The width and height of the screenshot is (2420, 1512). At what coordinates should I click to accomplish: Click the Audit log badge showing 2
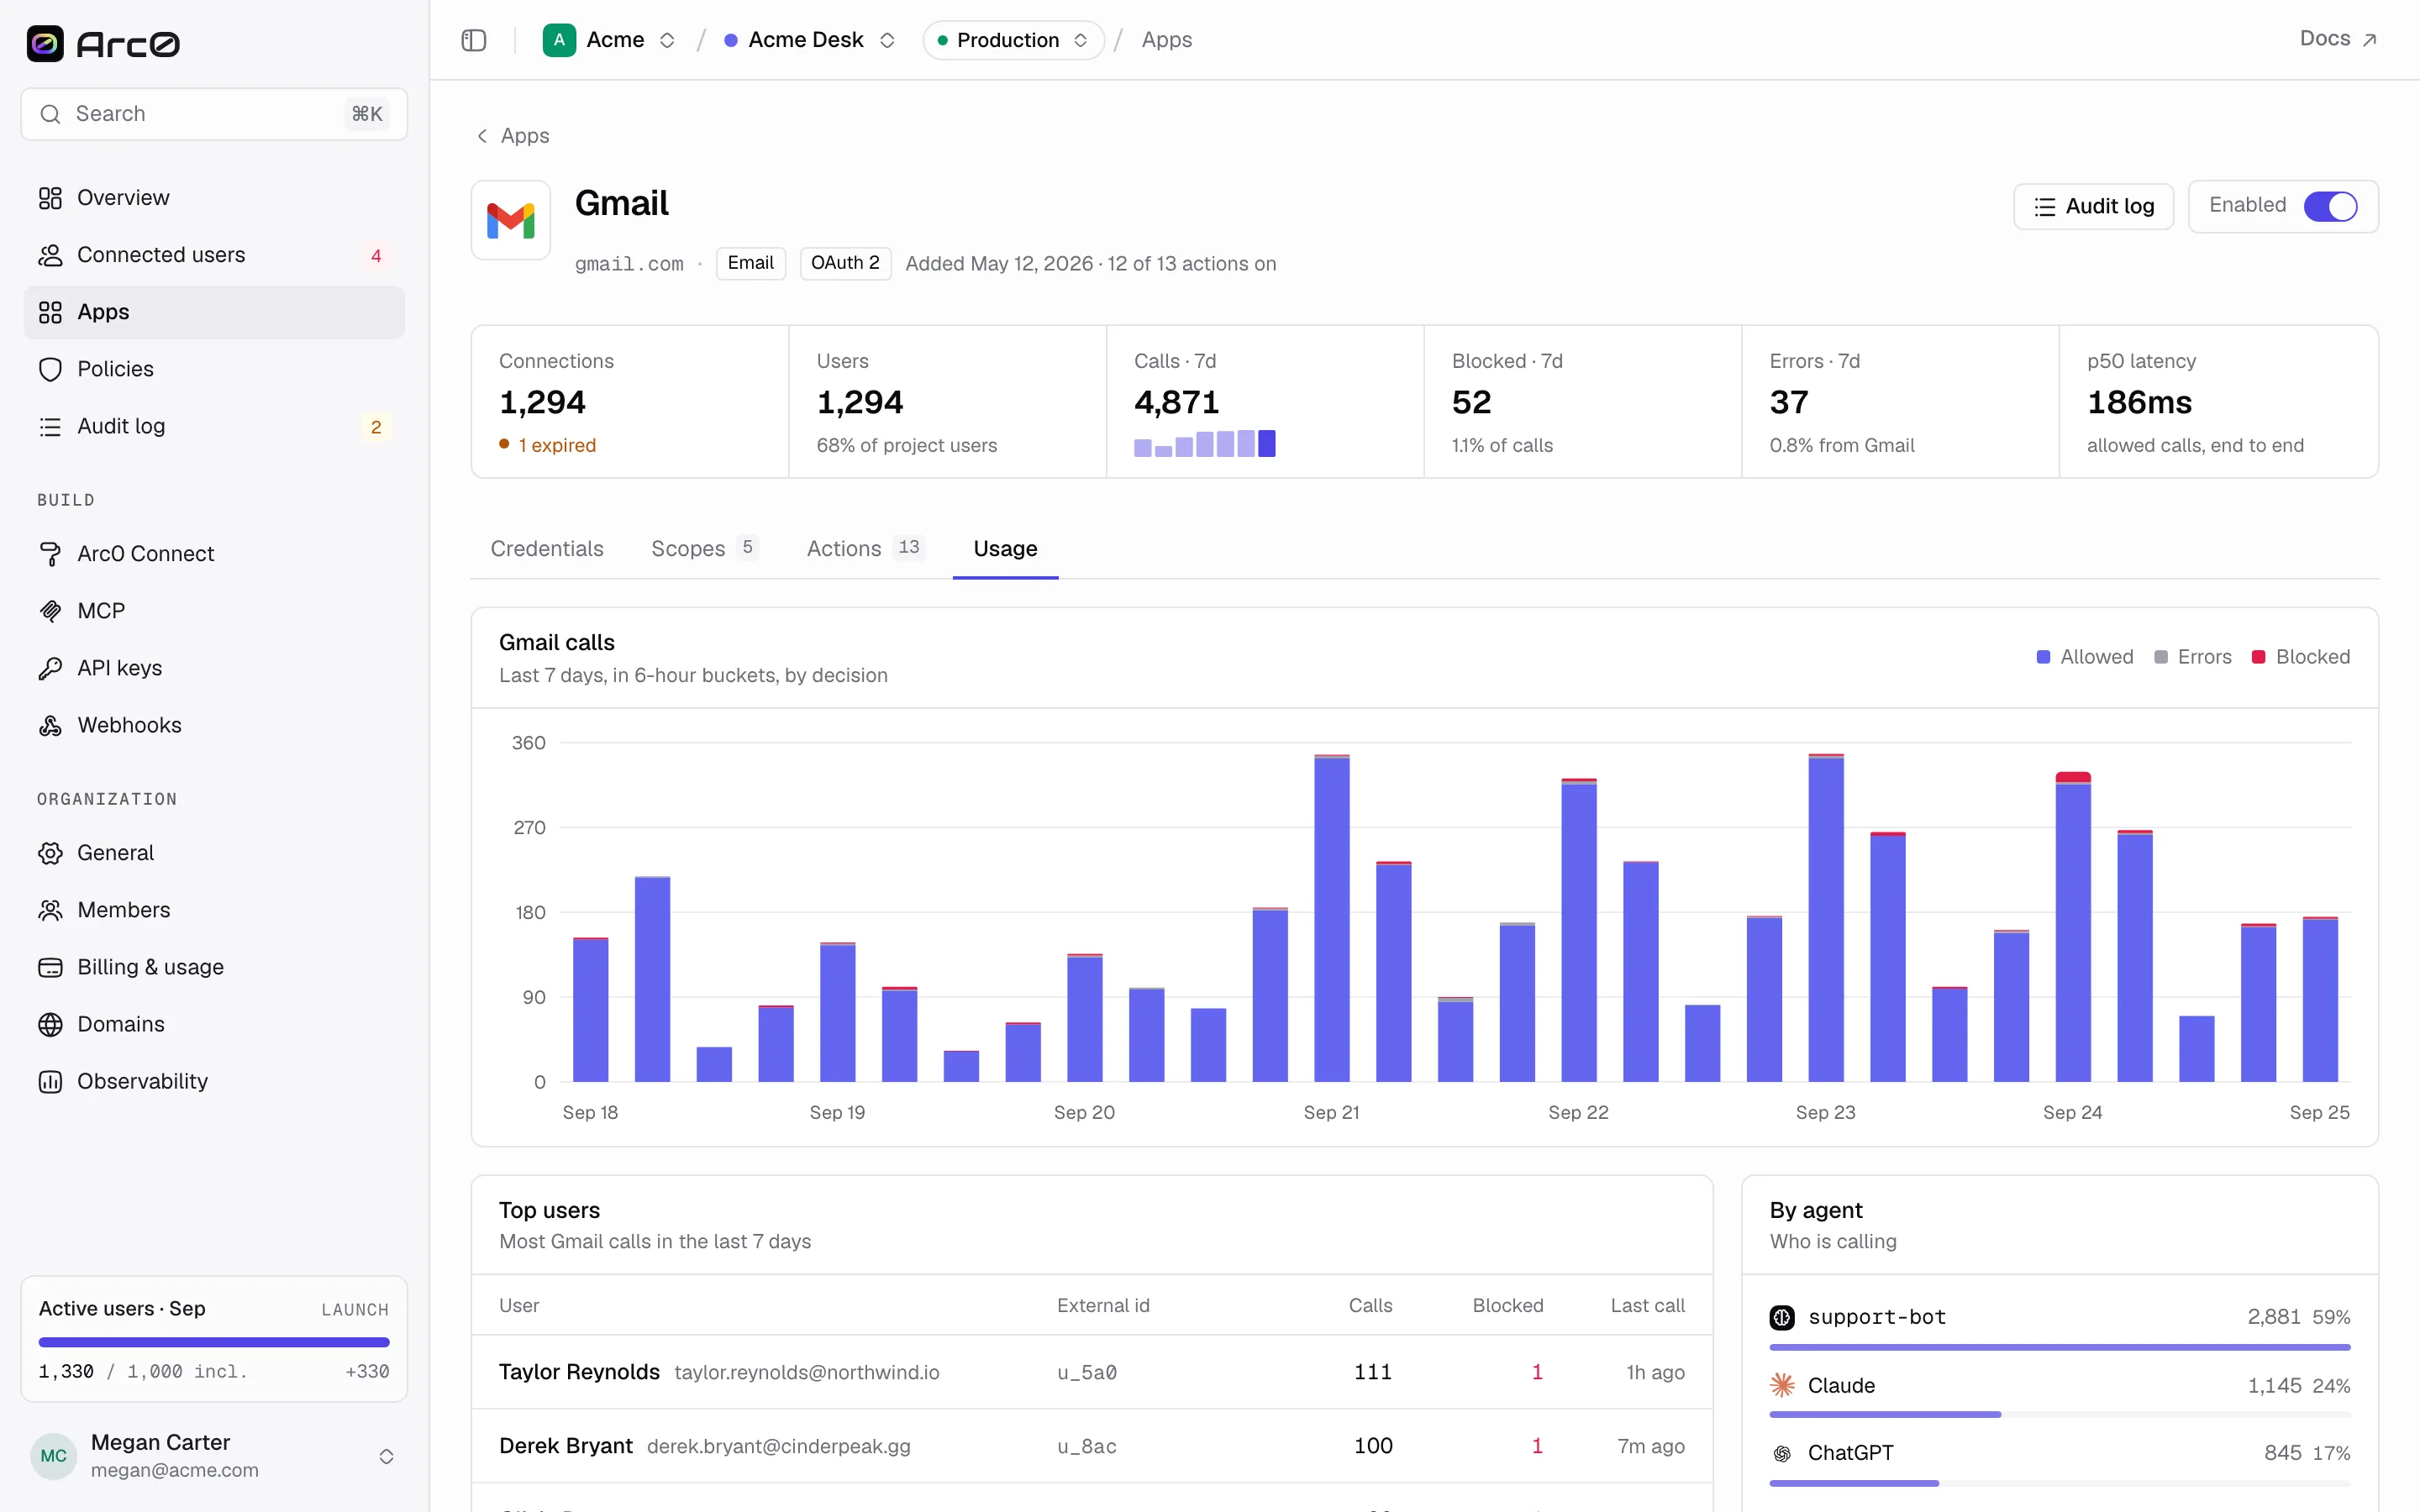(376, 427)
